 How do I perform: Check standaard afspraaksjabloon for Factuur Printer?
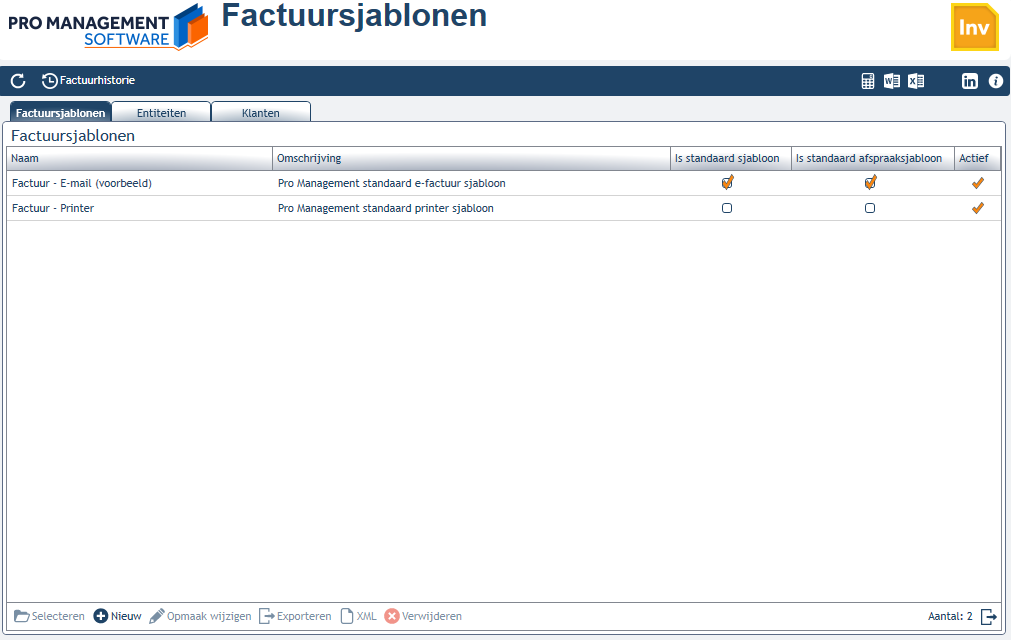tap(870, 208)
